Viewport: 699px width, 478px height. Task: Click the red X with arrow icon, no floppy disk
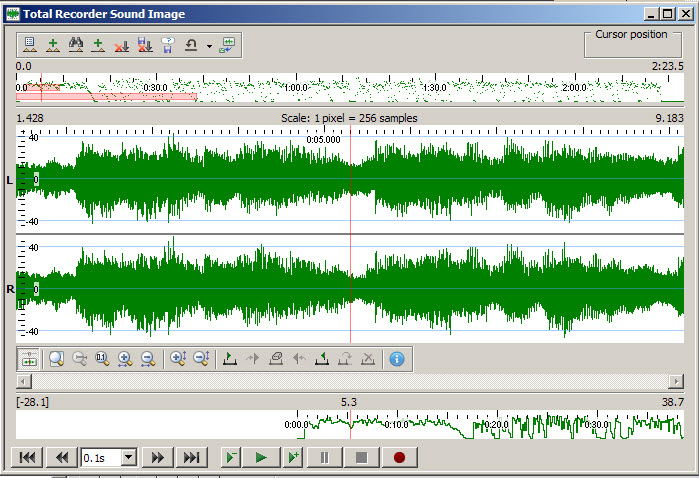coord(121,45)
